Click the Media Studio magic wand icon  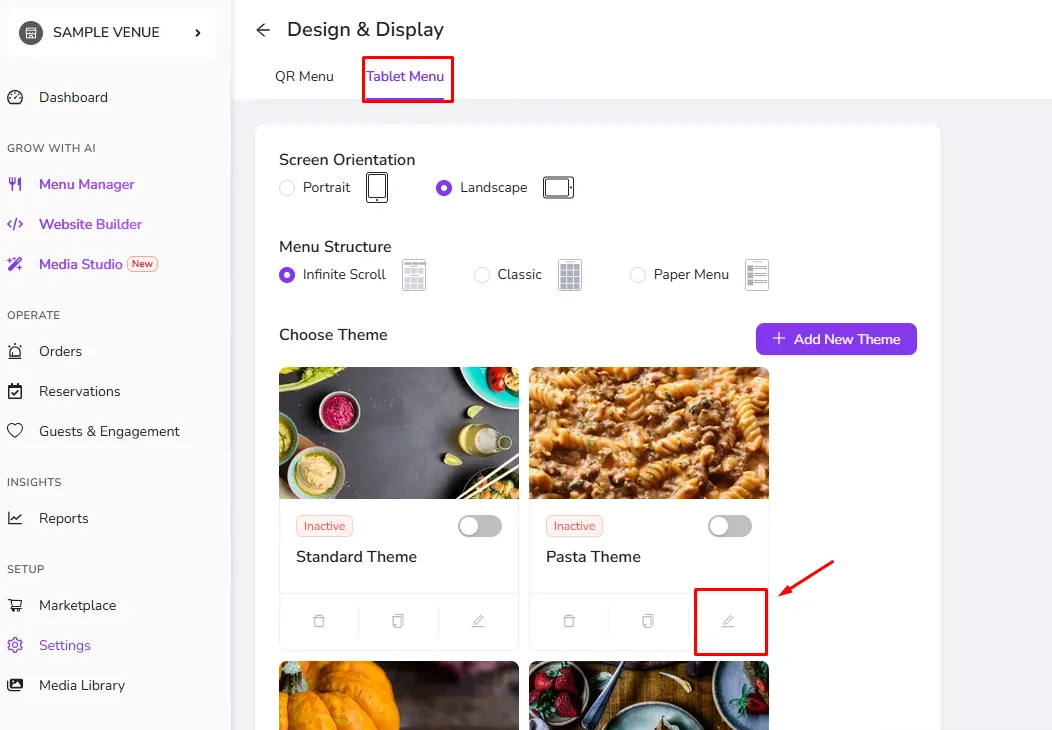click(x=15, y=264)
